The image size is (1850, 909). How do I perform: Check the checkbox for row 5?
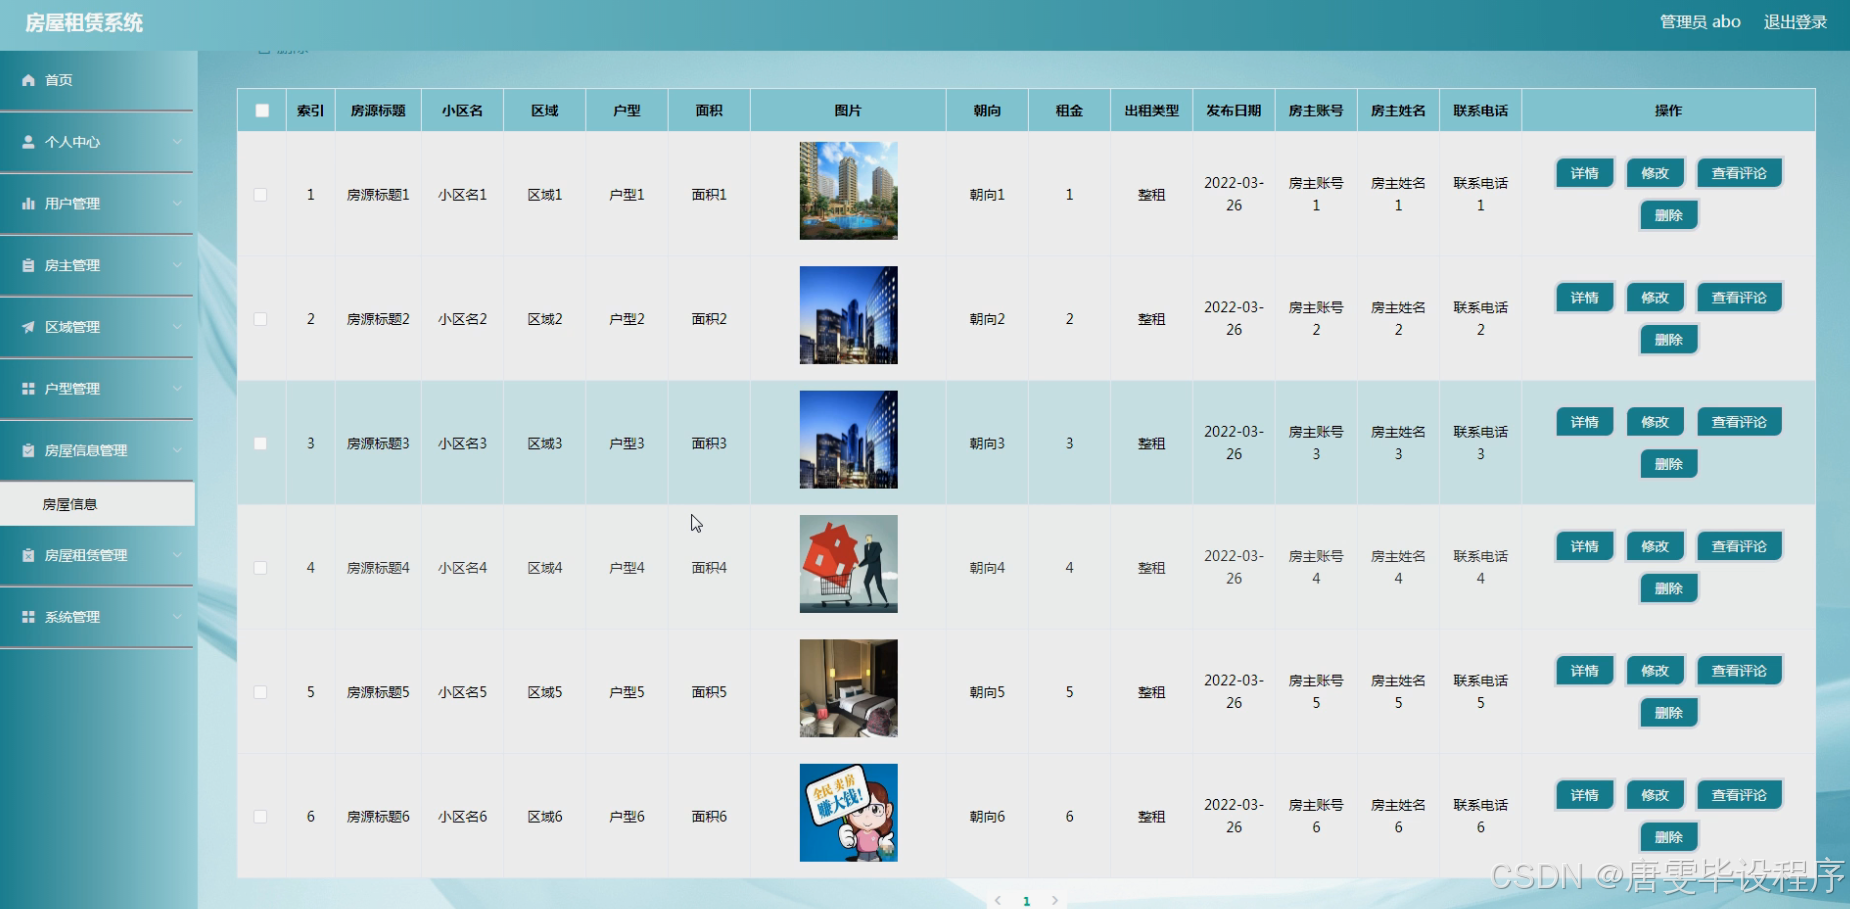(x=260, y=692)
